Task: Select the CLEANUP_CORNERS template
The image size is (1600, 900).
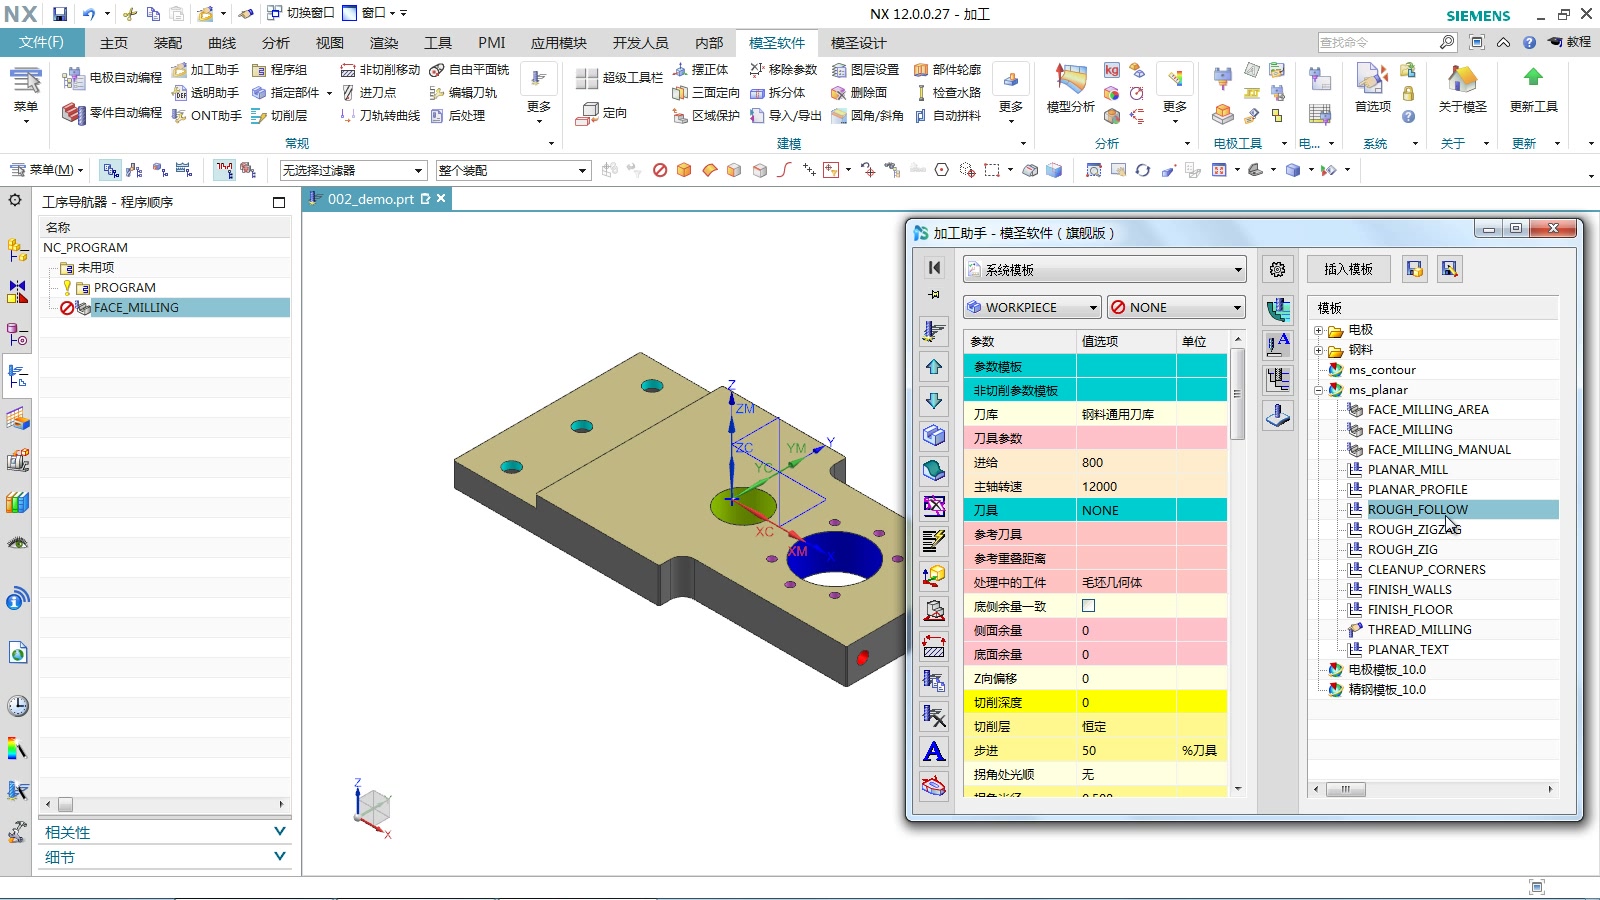Action: (x=1427, y=570)
